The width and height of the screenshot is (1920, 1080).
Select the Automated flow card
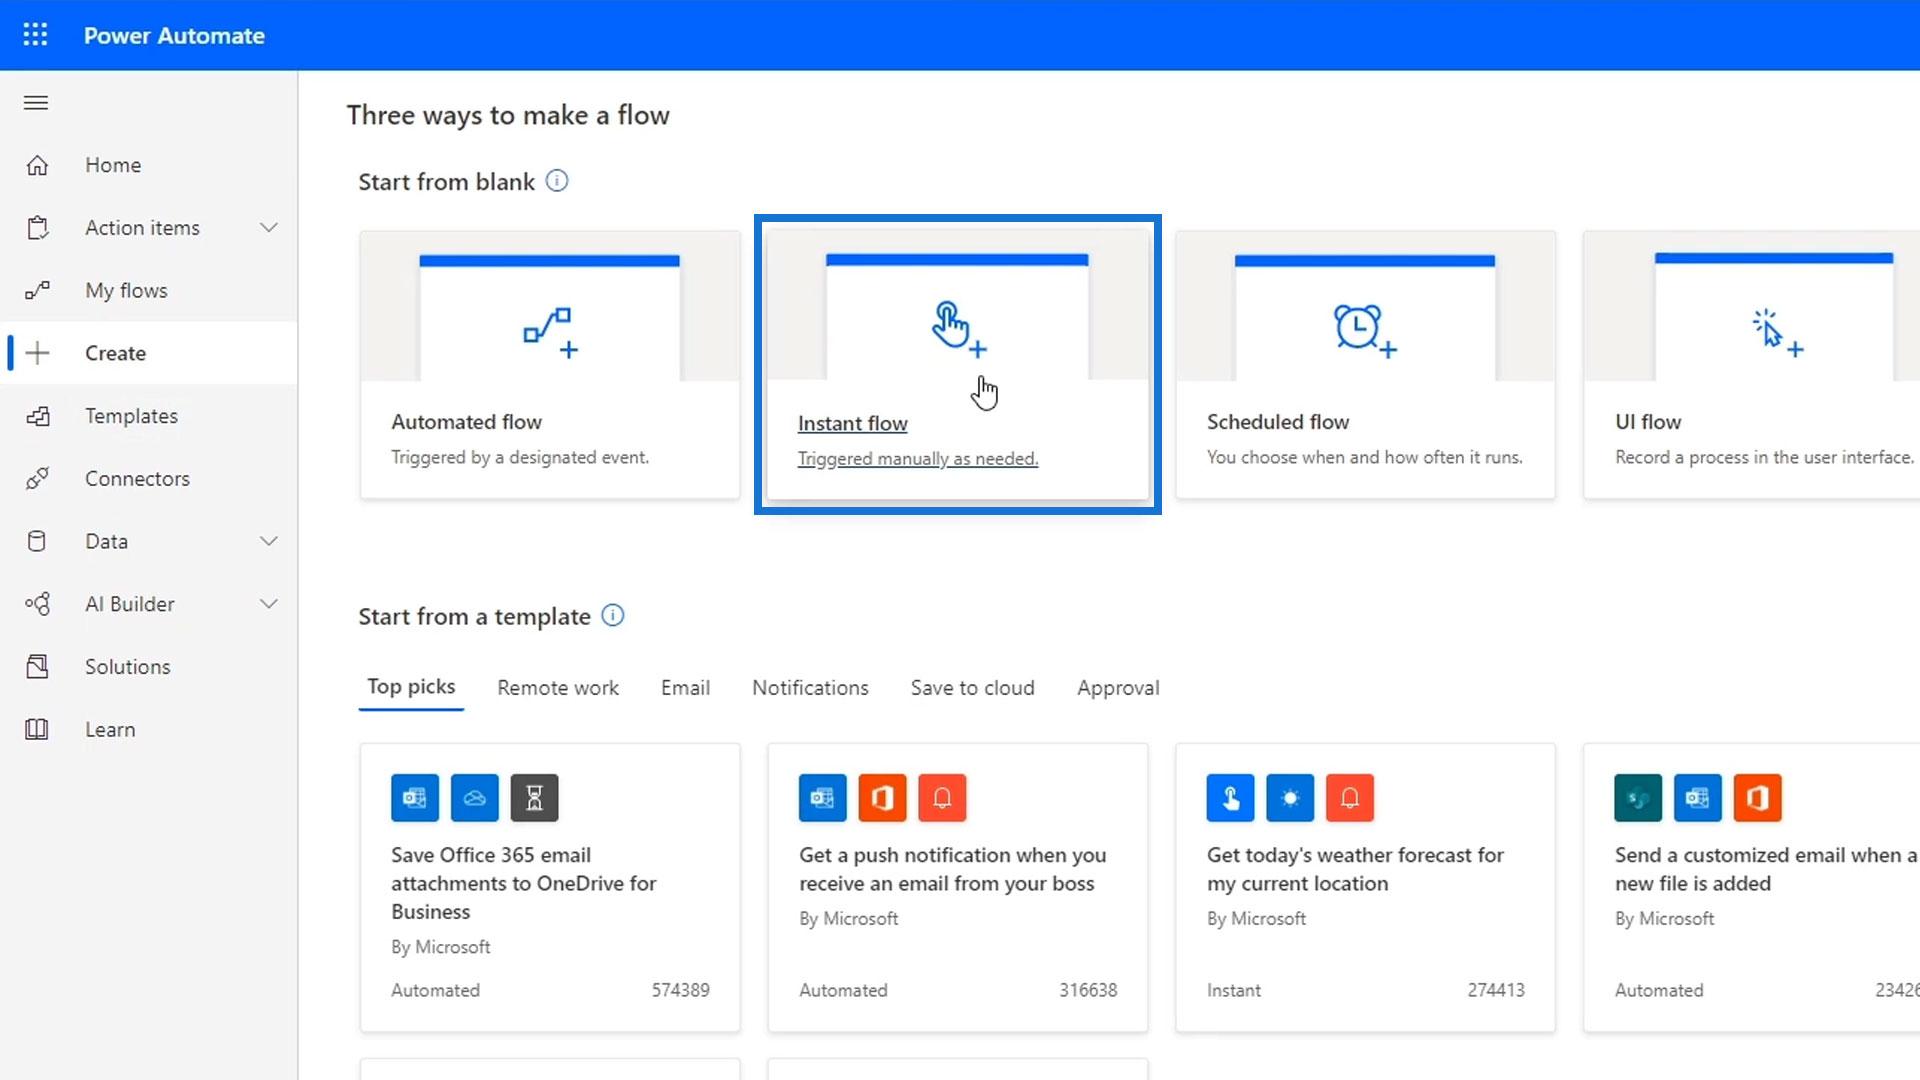549,365
